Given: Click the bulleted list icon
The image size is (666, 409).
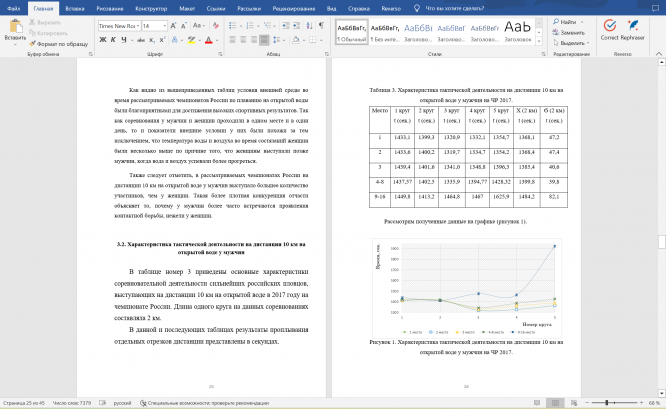Looking at the screenshot, I should [231, 23].
